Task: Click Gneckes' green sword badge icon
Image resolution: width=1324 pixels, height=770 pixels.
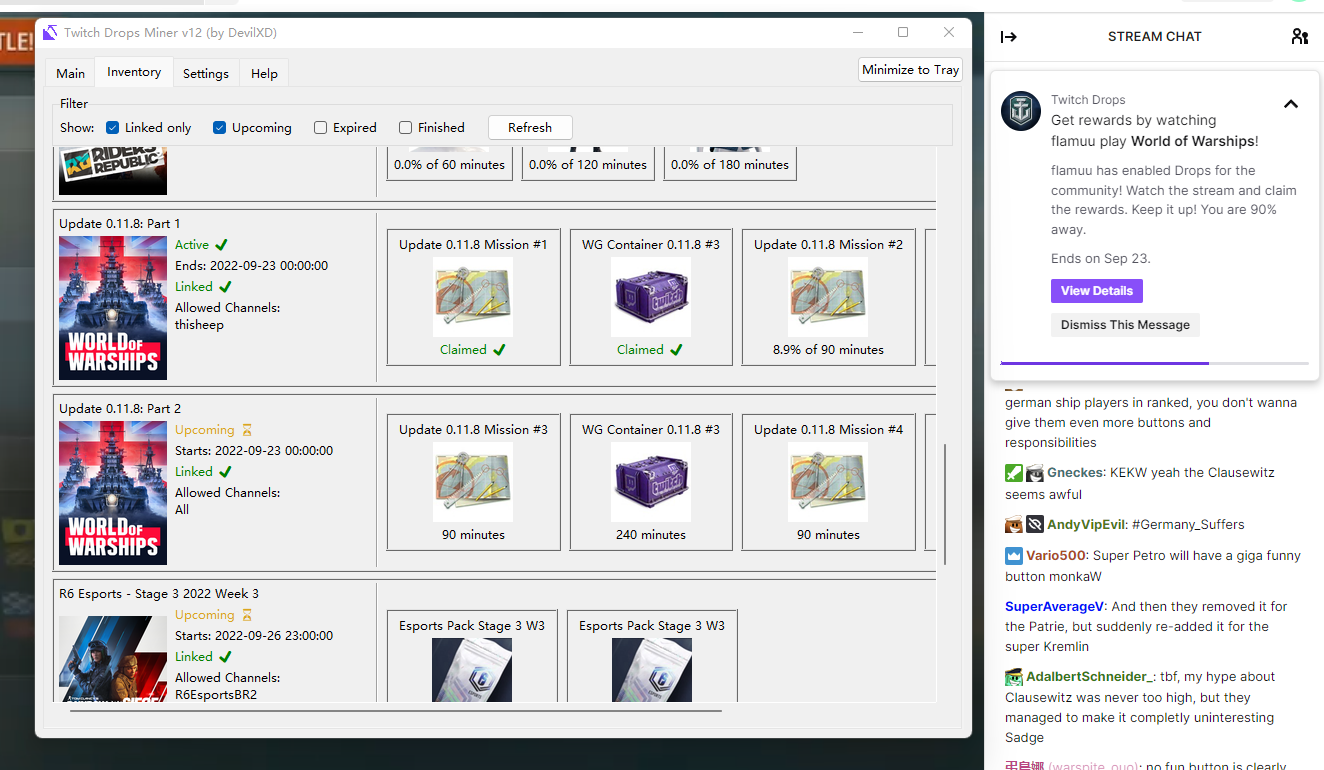Action: click(x=1013, y=472)
